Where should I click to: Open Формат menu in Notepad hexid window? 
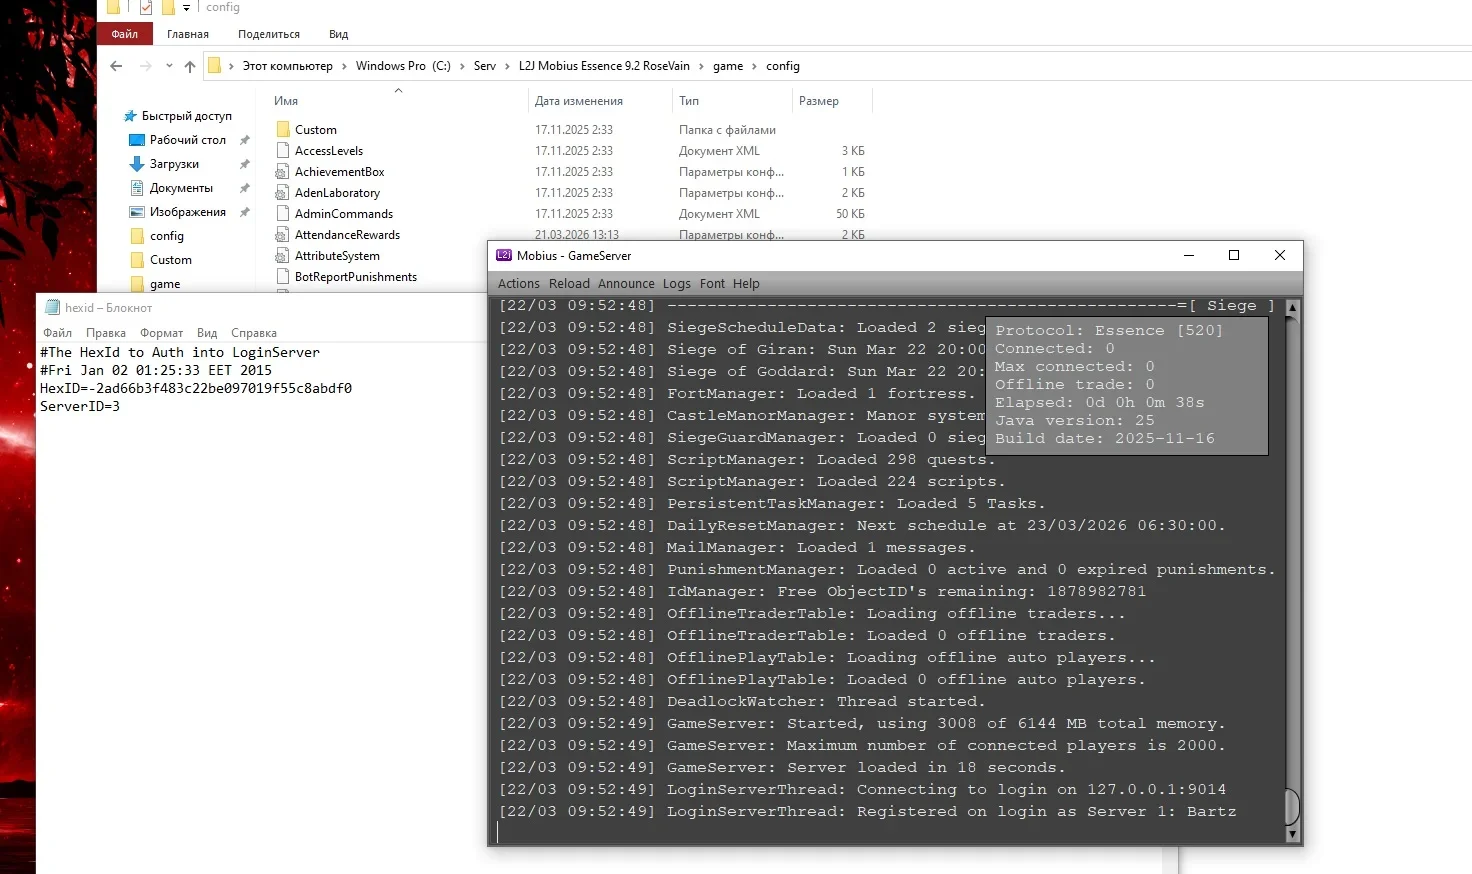click(162, 333)
